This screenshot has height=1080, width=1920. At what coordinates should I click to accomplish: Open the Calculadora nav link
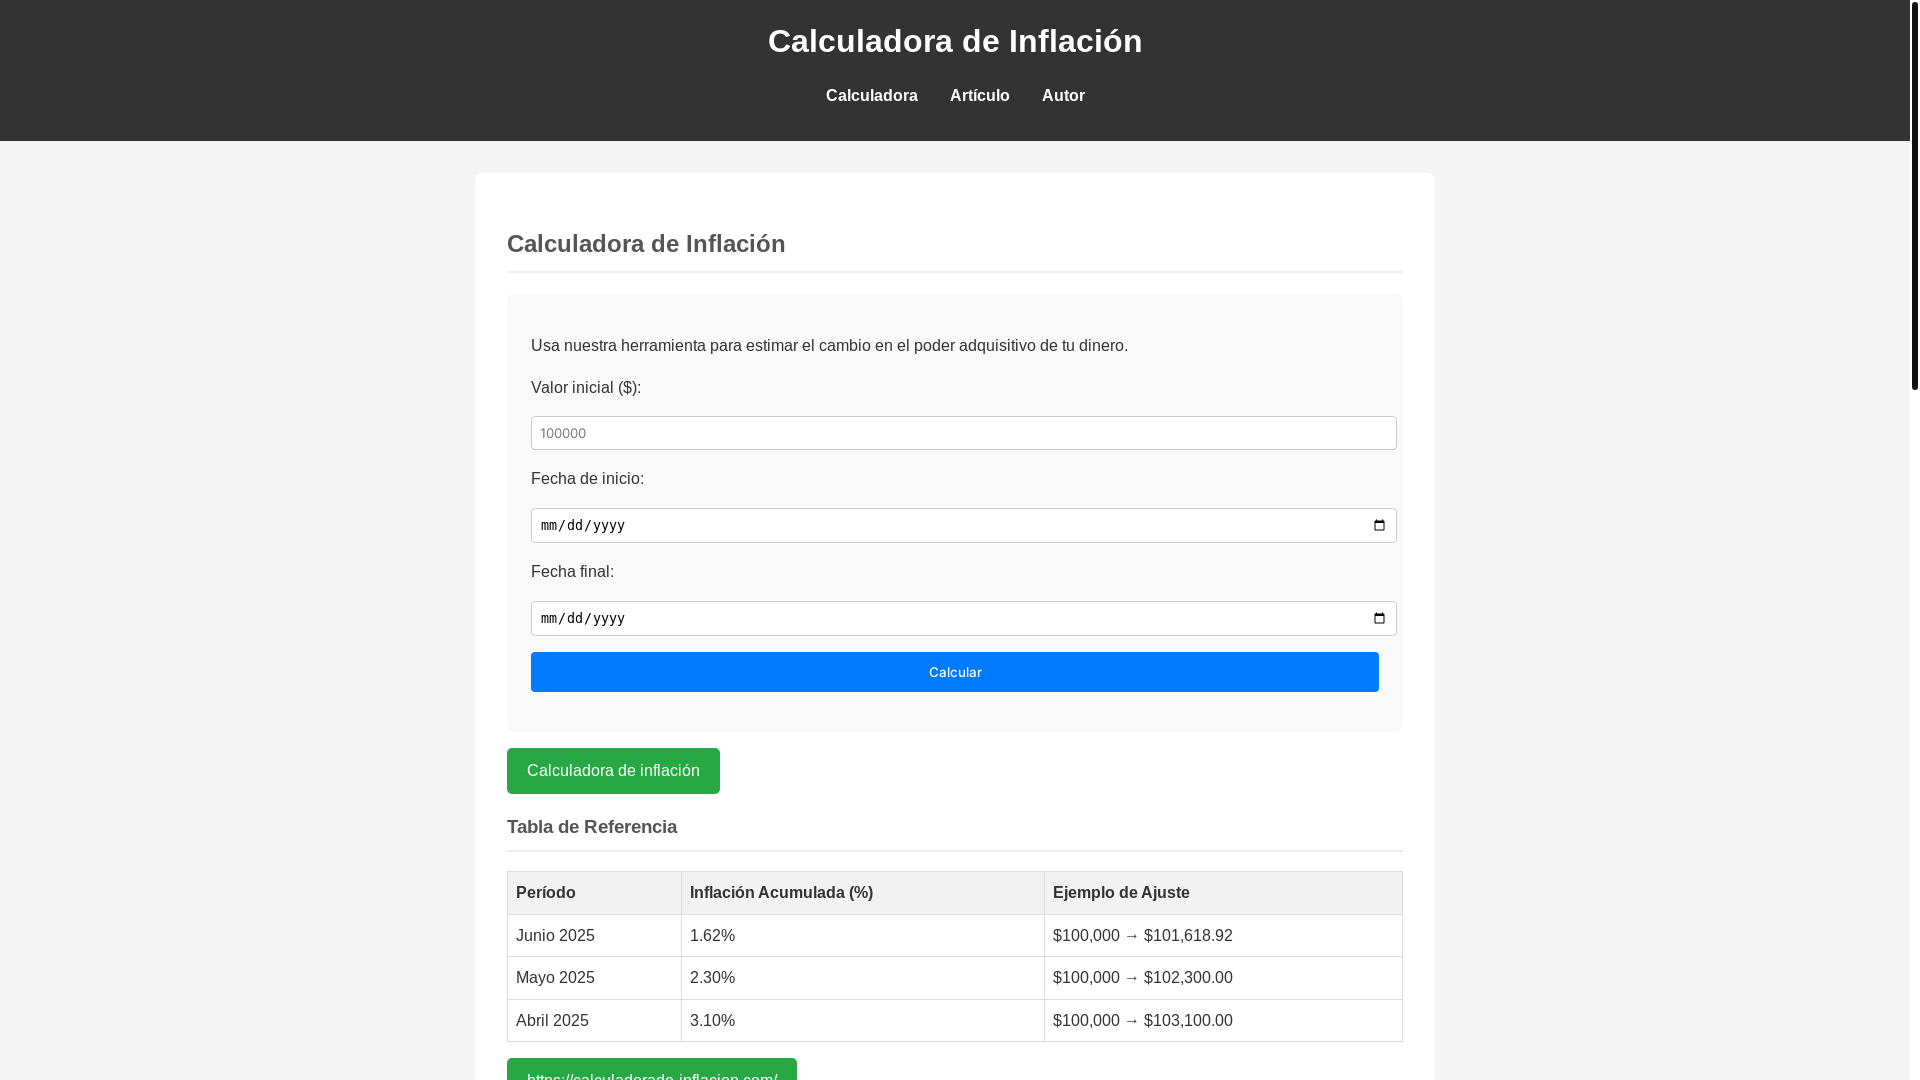pos(871,96)
